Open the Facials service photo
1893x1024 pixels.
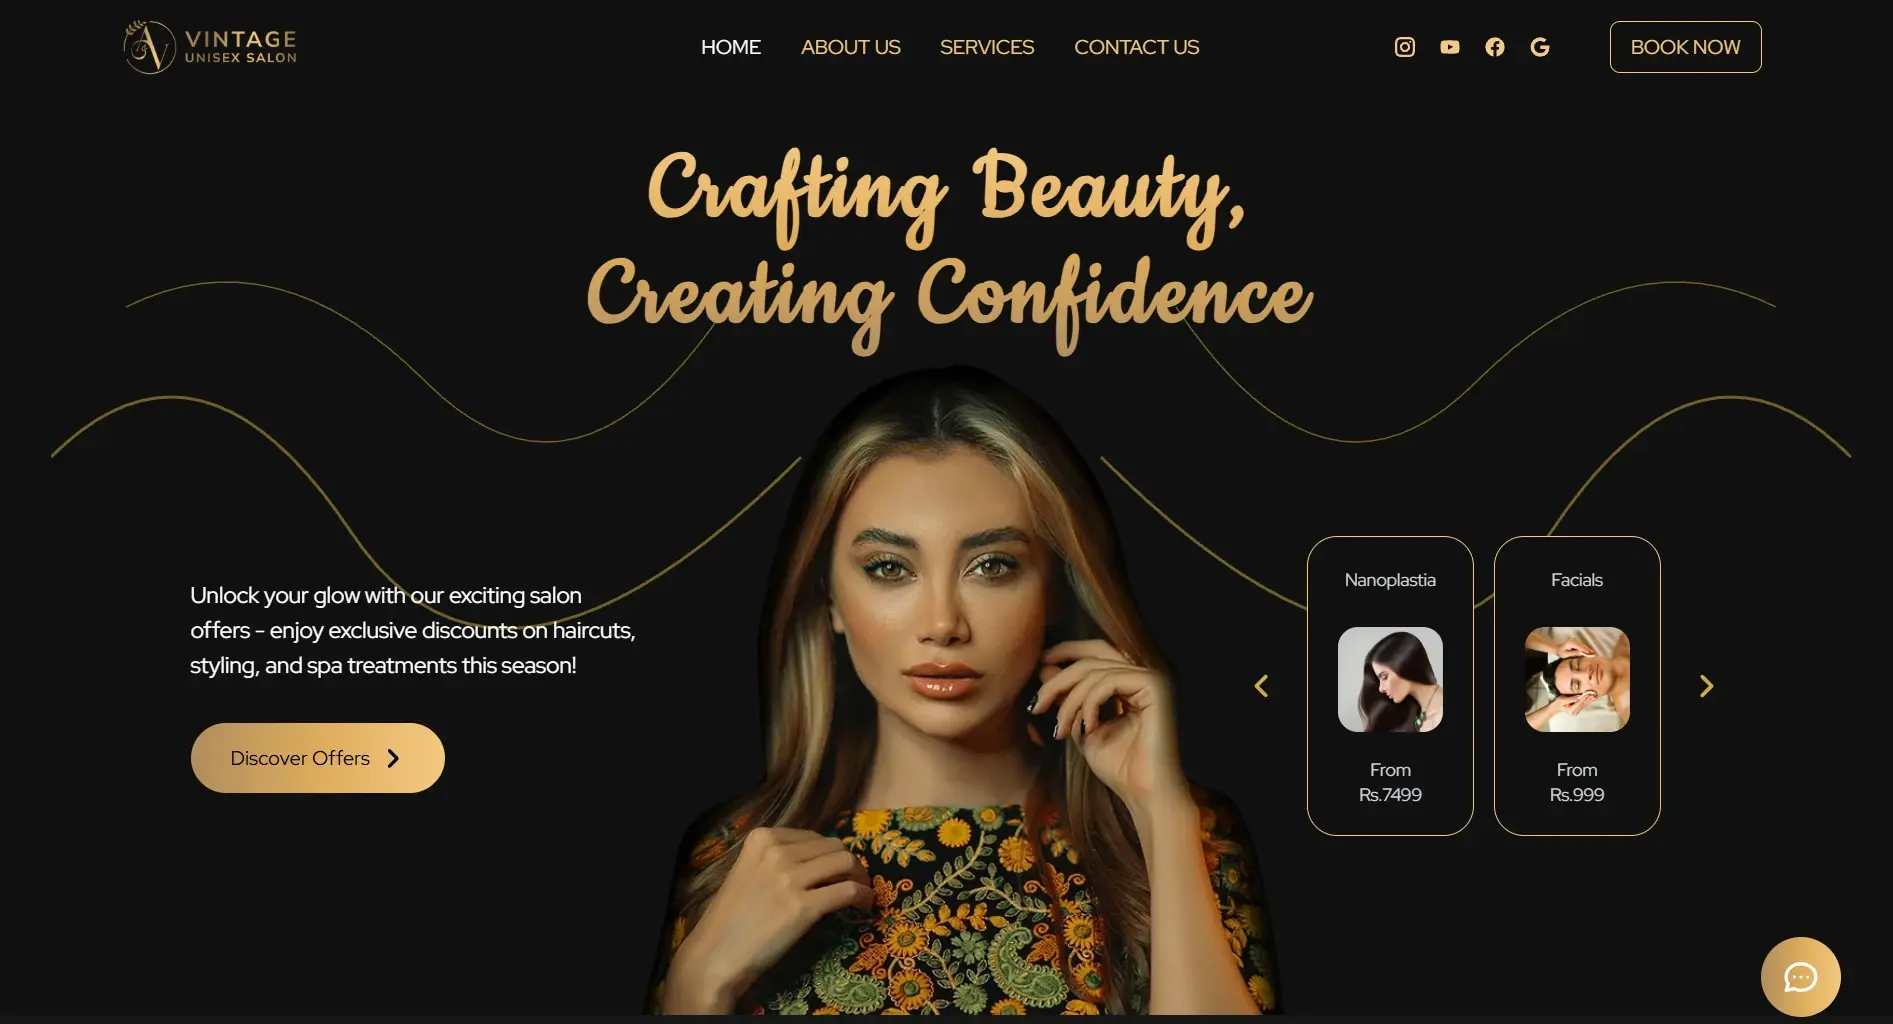(1576, 679)
